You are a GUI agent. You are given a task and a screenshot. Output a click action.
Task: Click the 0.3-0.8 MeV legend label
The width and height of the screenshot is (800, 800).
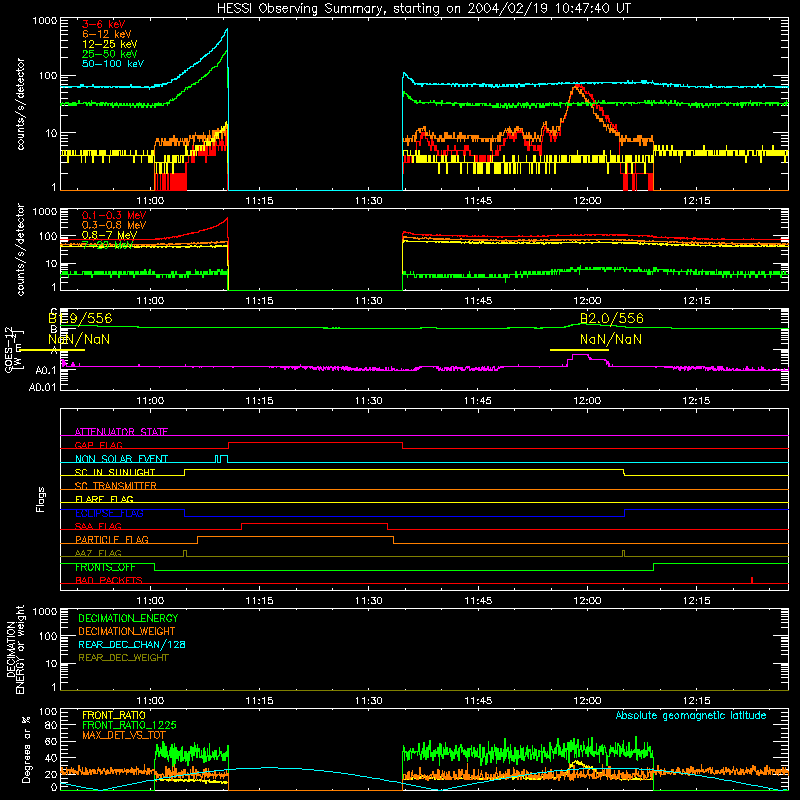(x=114, y=225)
